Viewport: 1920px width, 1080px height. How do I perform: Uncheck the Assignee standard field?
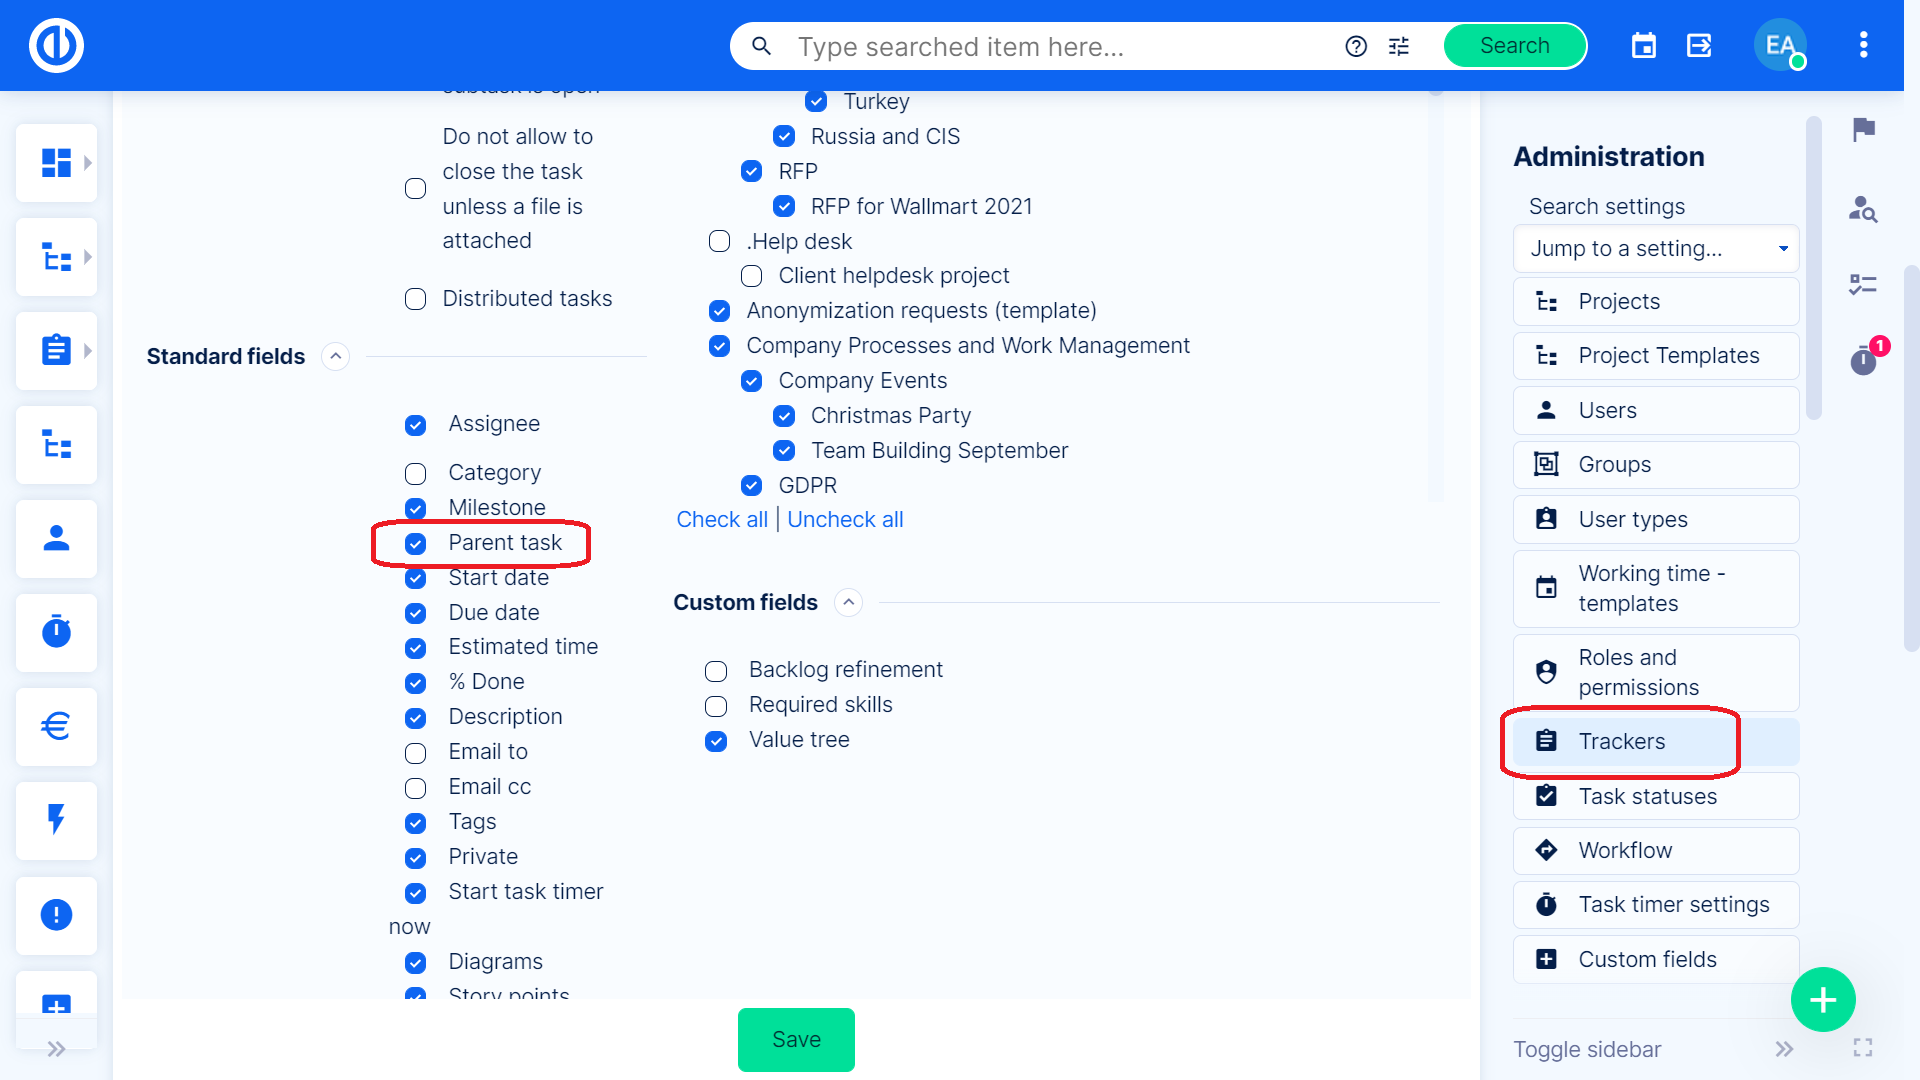point(415,425)
